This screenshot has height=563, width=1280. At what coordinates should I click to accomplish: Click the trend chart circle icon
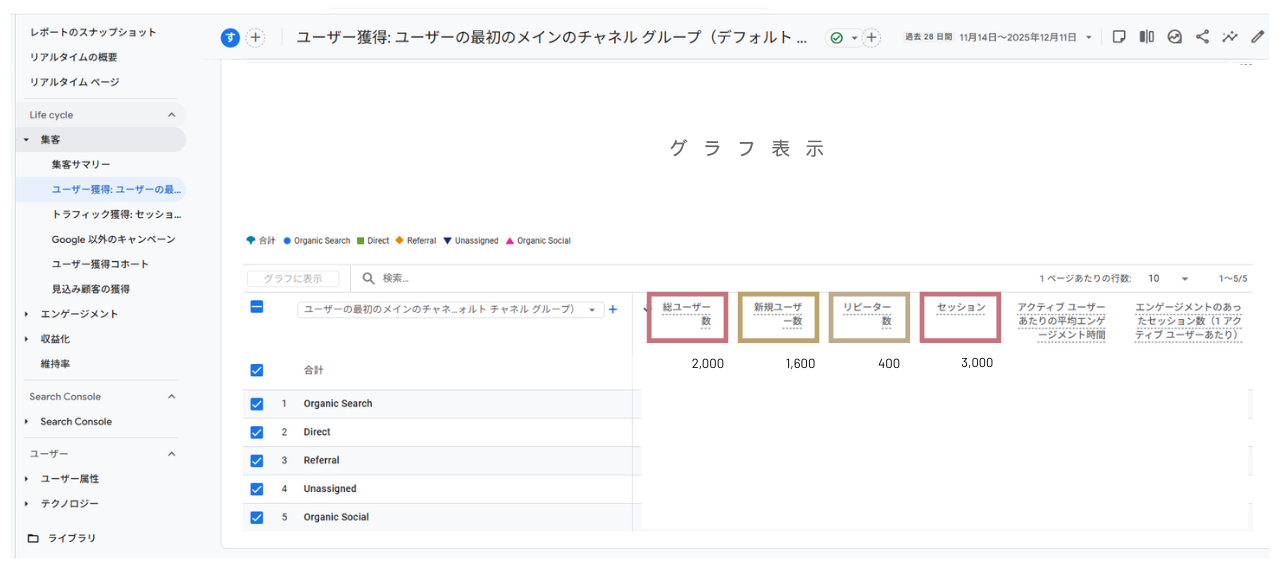[1175, 37]
